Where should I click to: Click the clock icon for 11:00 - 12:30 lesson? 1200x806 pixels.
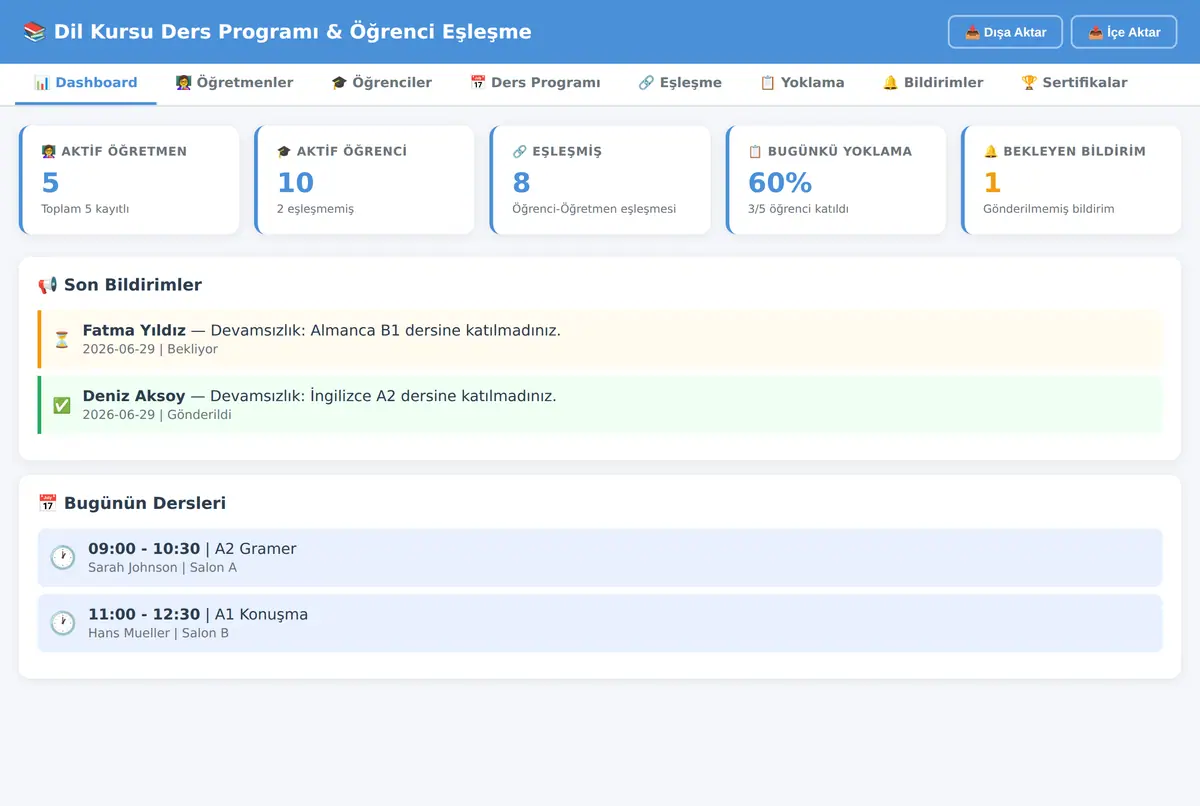click(63, 623)
